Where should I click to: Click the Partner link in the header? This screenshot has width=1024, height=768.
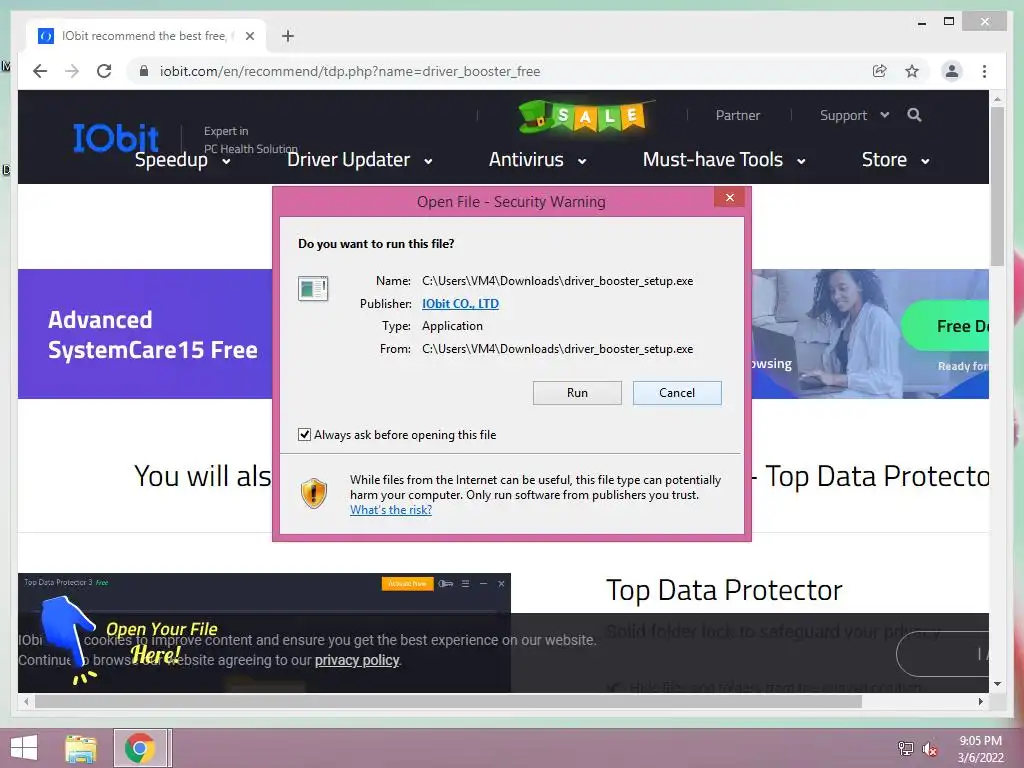click(737, 116)
